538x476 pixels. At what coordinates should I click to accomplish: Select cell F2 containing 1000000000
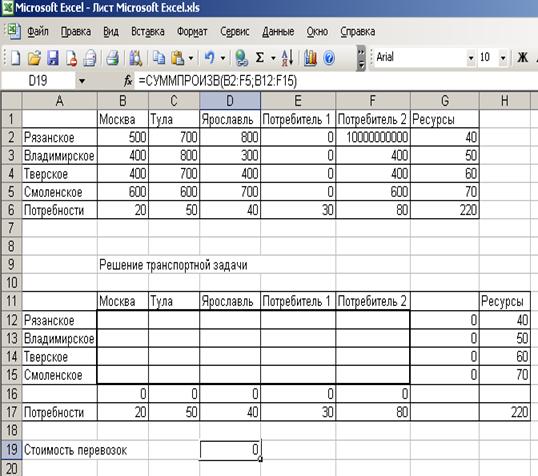click(373, 137)
